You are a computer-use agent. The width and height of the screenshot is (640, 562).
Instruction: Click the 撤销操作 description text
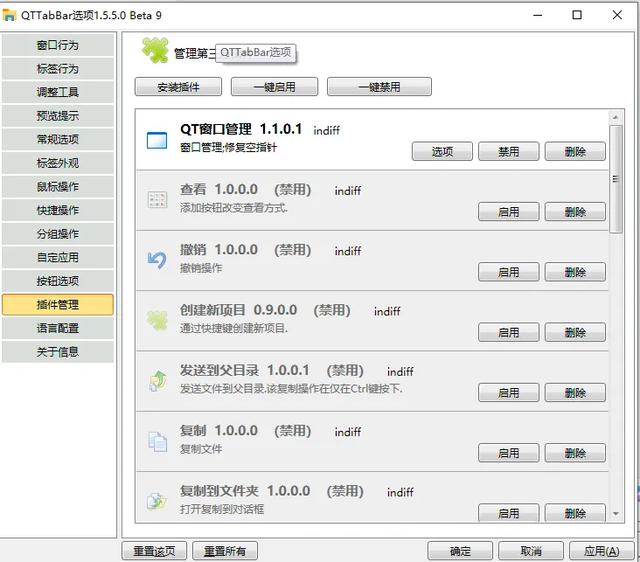(201, 268)
